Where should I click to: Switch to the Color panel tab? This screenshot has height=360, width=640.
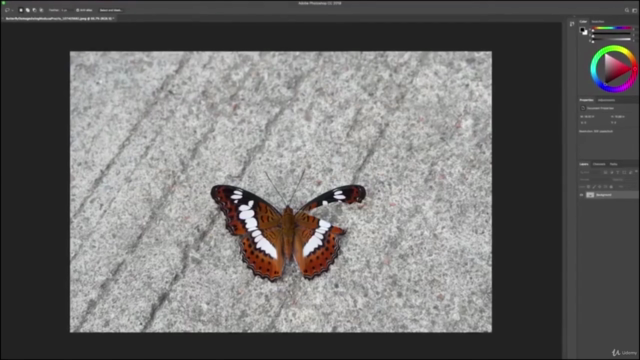tap(583, 22)
